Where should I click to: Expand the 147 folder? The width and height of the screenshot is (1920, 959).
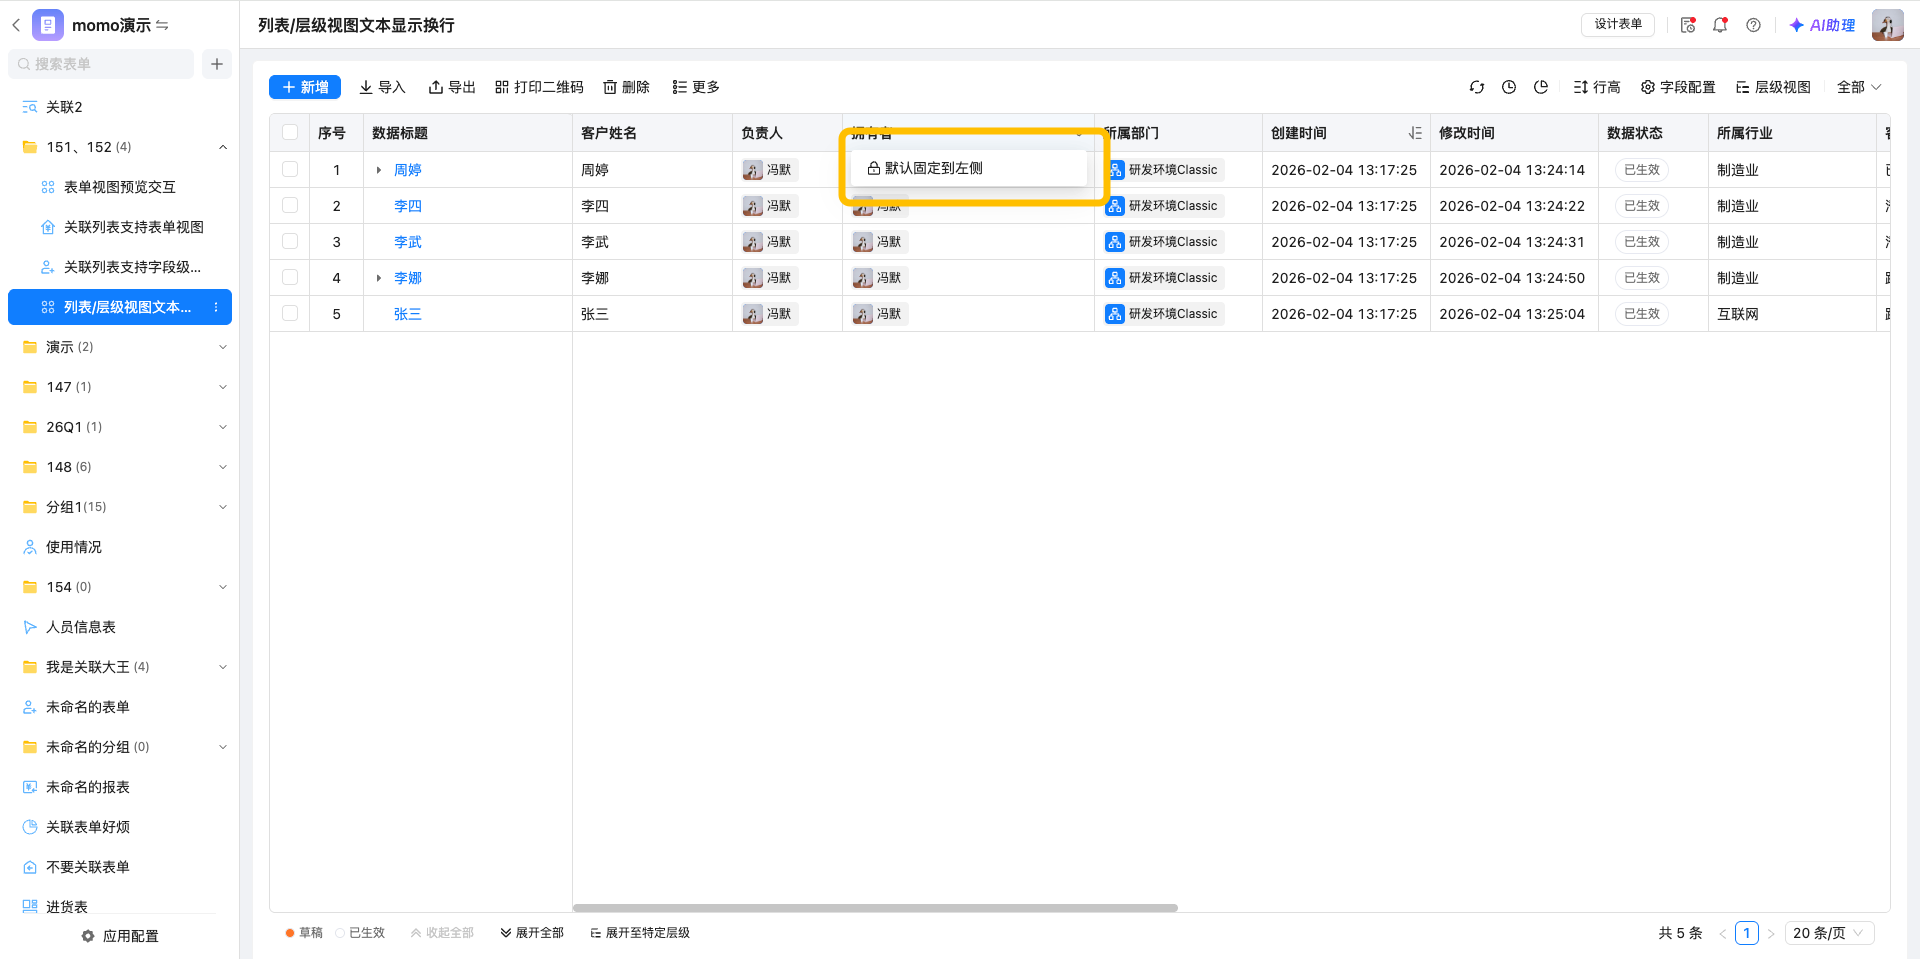click(x=223, y=387)
